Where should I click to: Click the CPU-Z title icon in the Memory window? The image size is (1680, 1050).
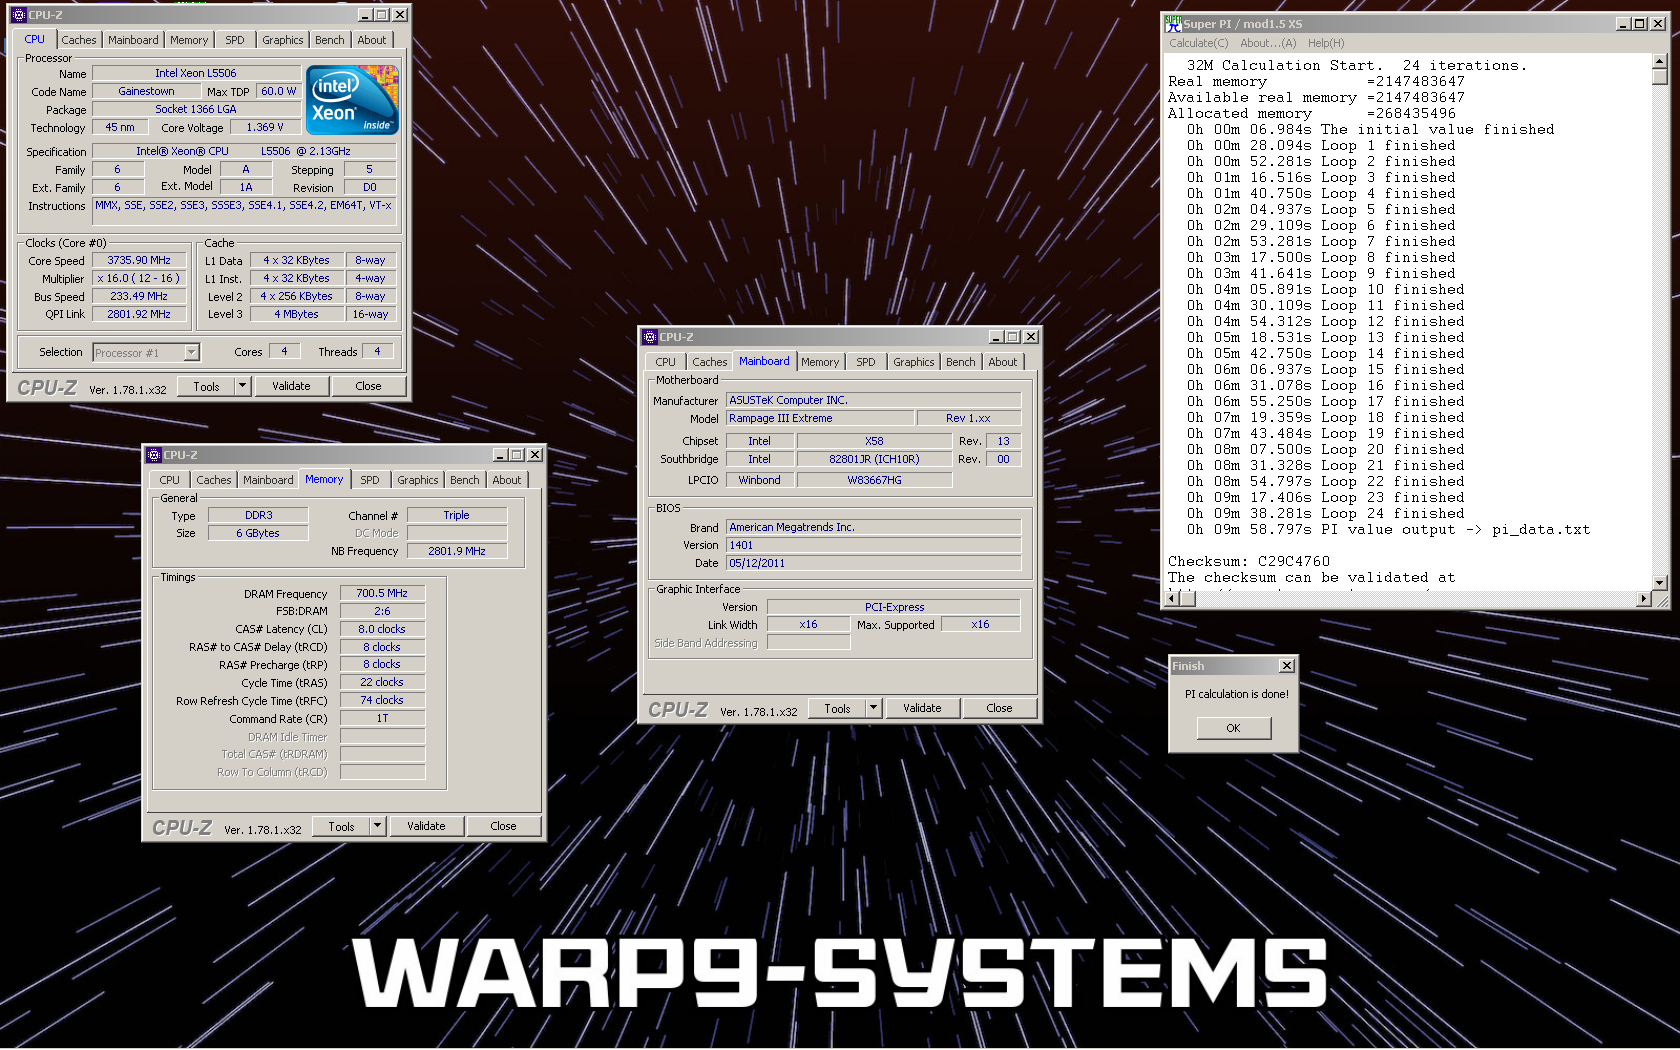(154, 455)
